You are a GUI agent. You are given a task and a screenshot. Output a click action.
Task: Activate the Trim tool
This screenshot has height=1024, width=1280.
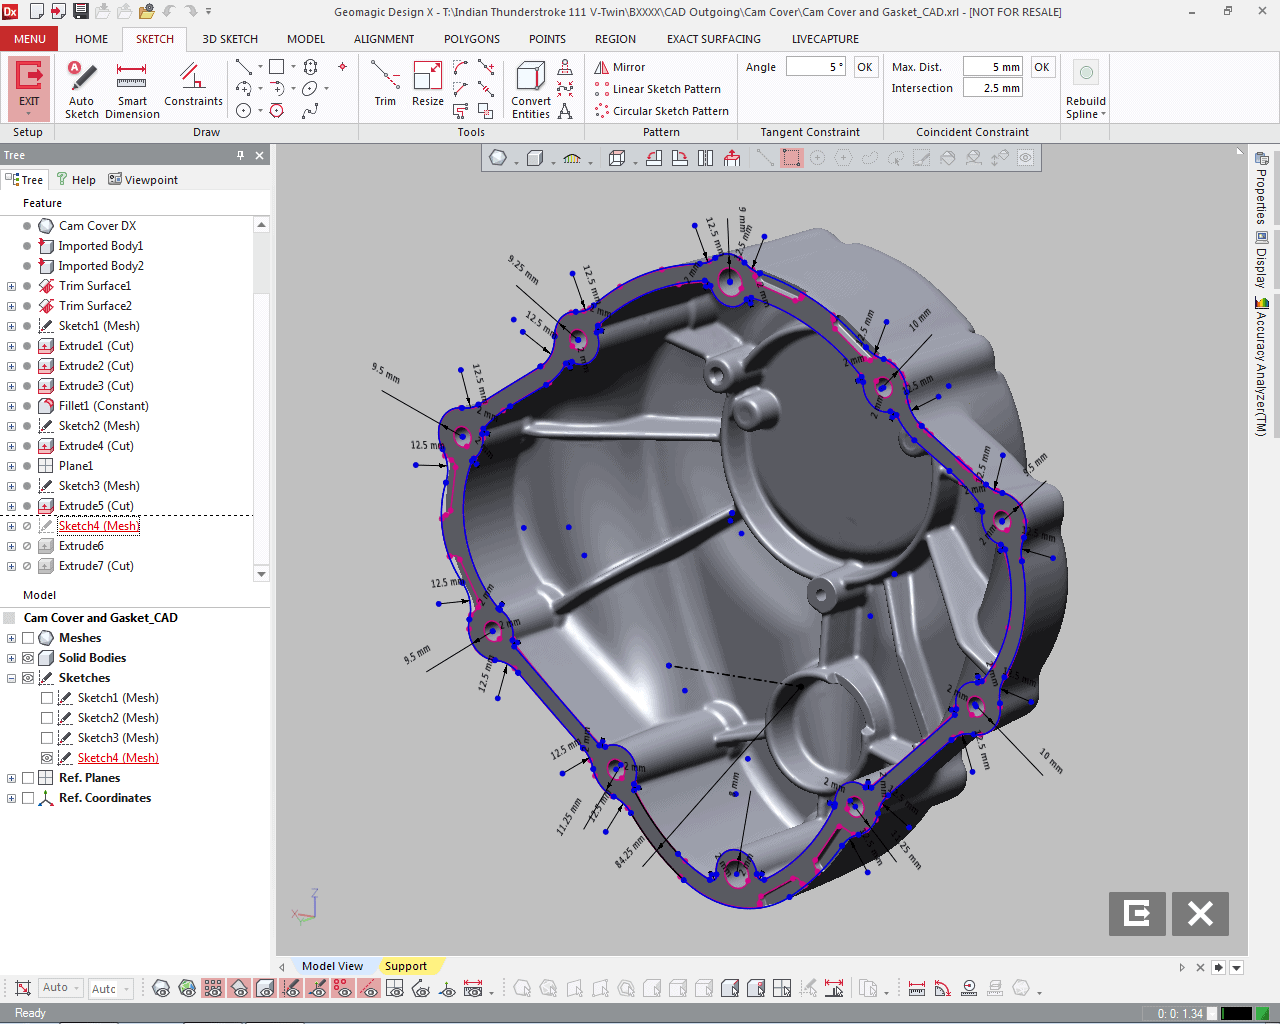coord(385,84)
